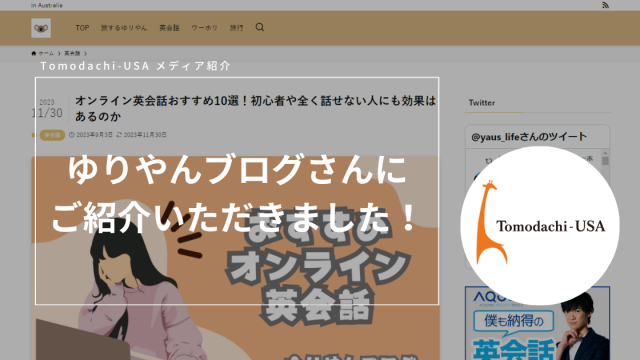Click the refresh updated-date icon
The width and height of the screenshot is (640, 360).
click(x=119, y=135)
